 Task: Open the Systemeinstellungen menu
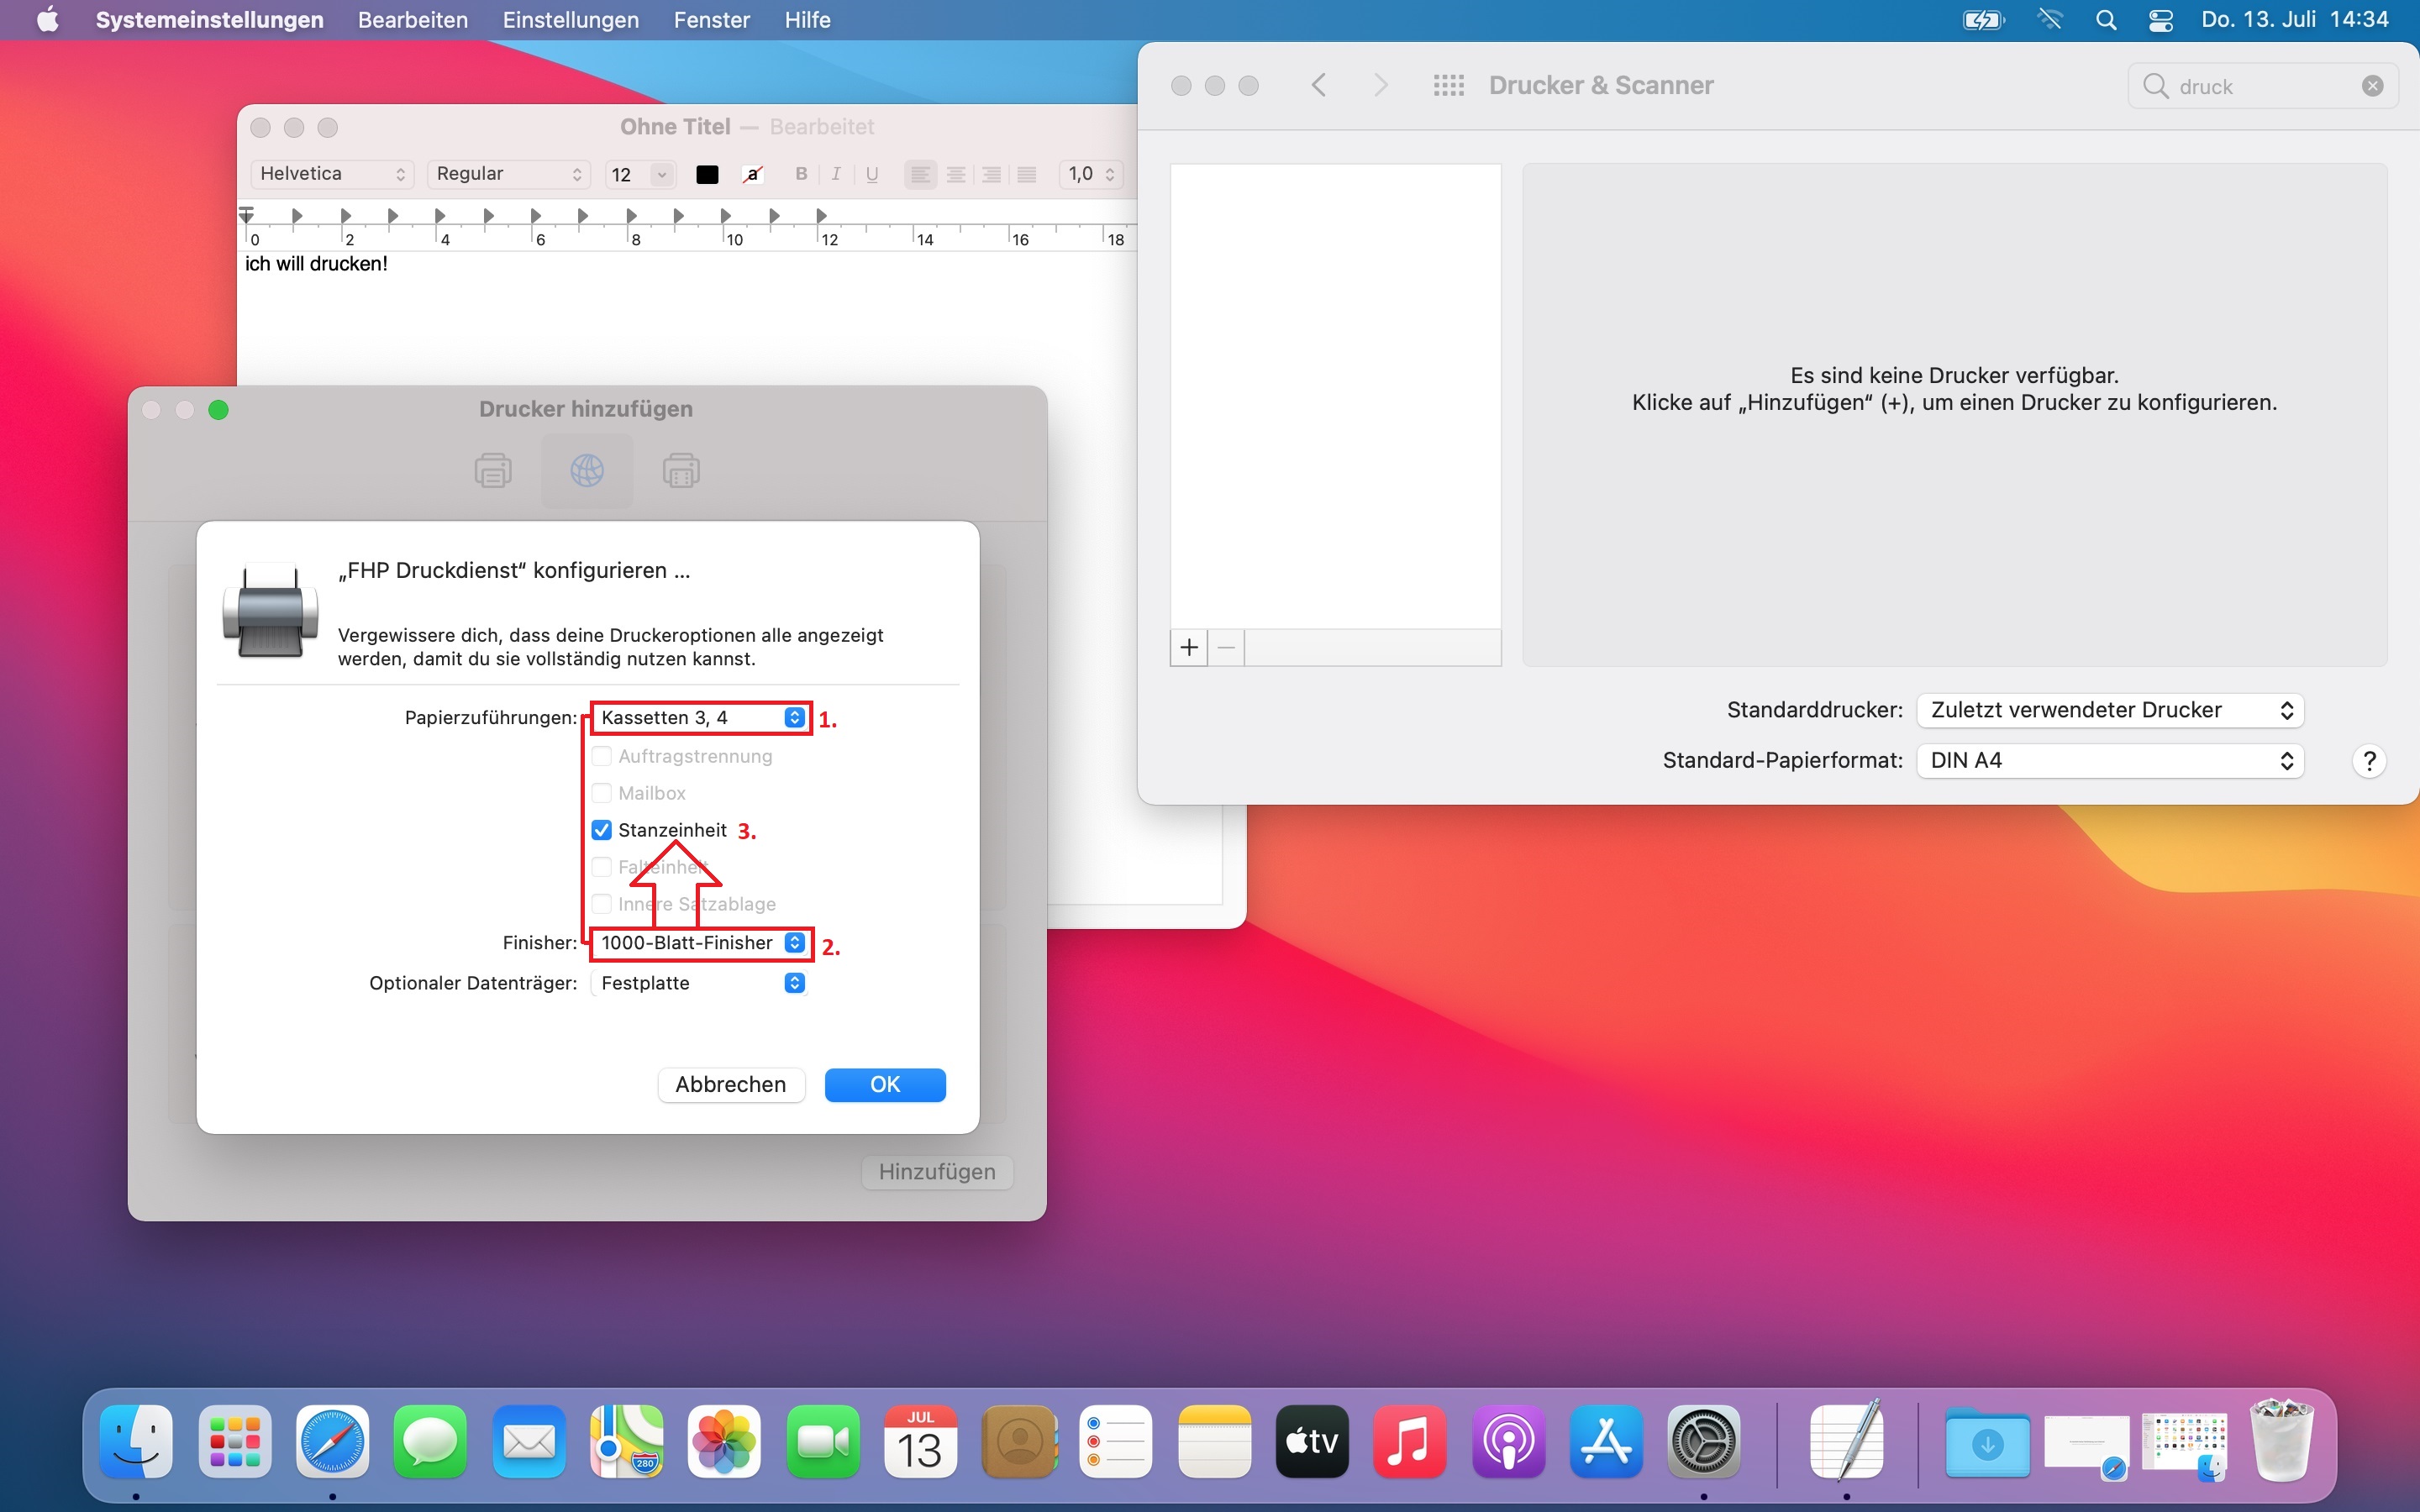pyautogui.click(x=209, y=20)
